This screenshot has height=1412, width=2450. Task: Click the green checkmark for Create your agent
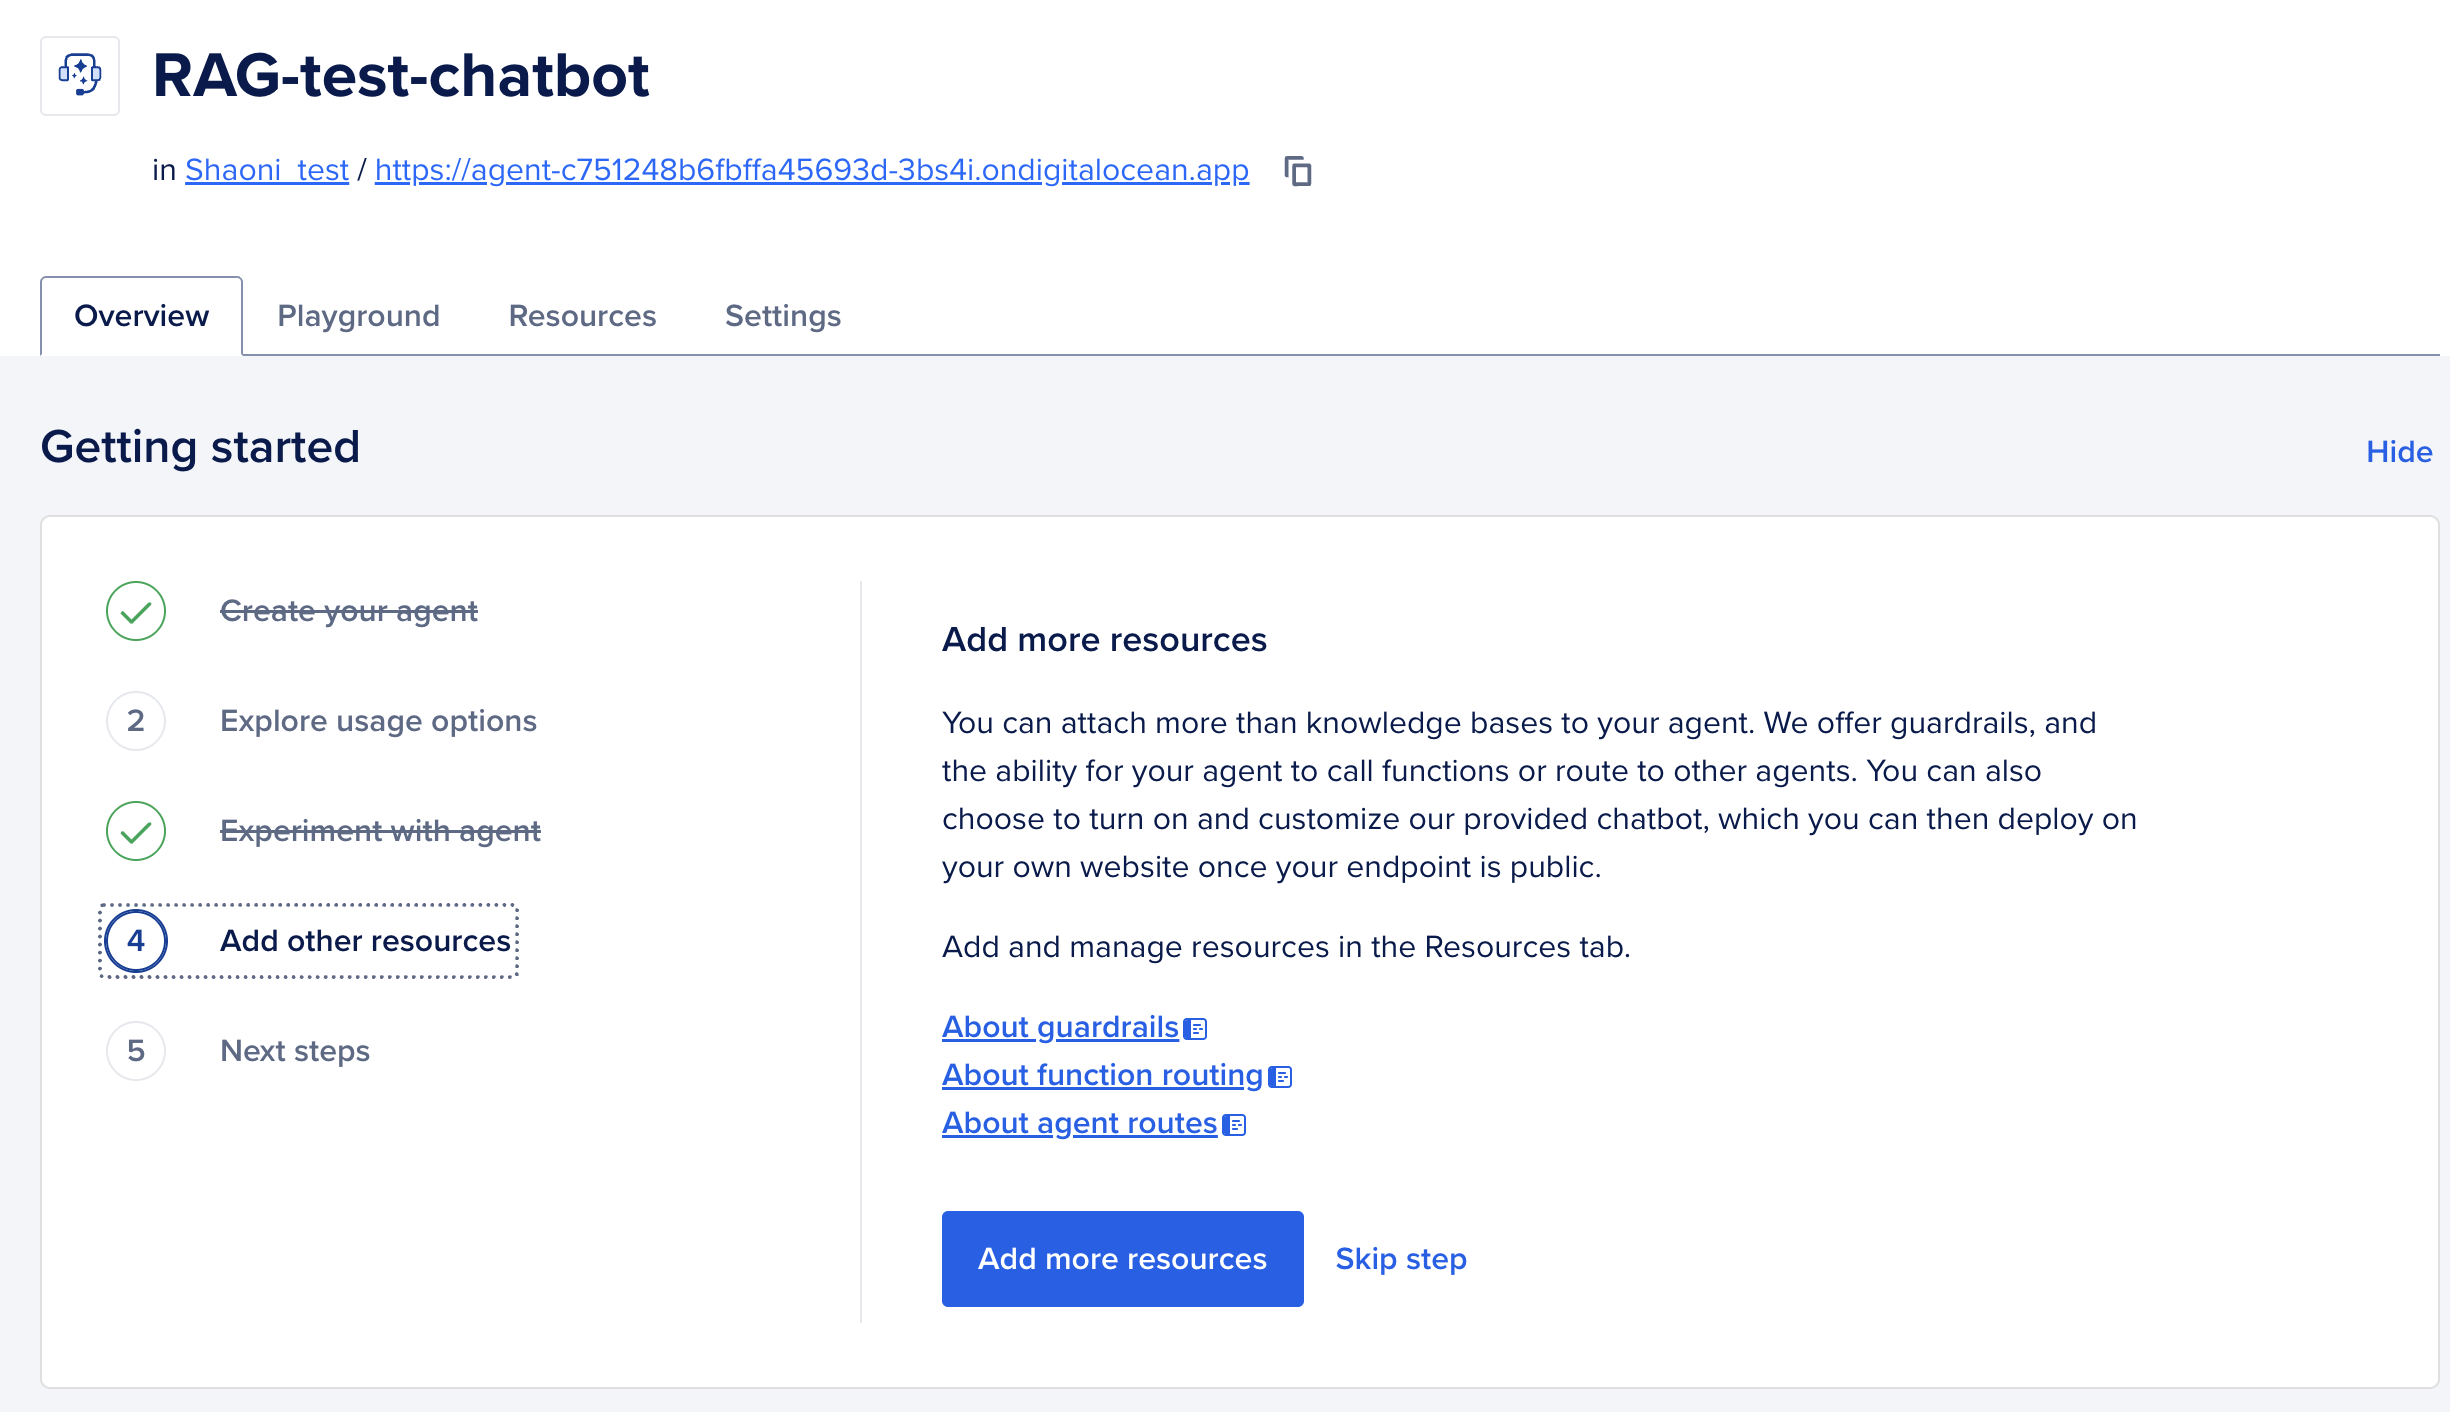136,611
